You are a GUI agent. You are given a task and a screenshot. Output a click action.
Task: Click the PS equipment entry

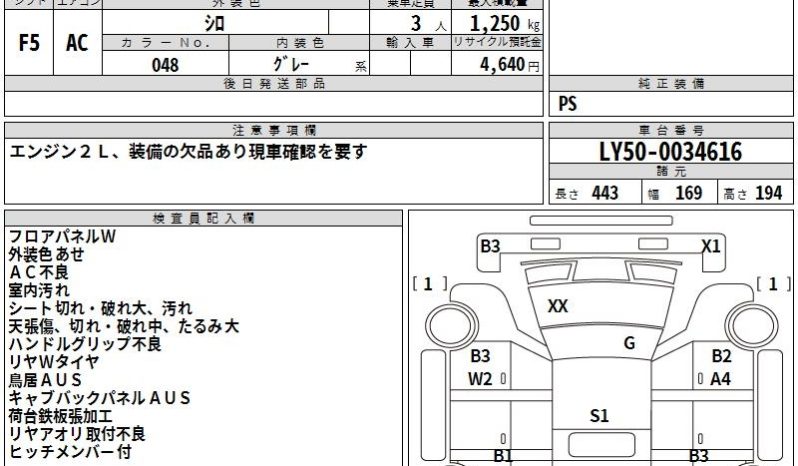tap(567, 104)
